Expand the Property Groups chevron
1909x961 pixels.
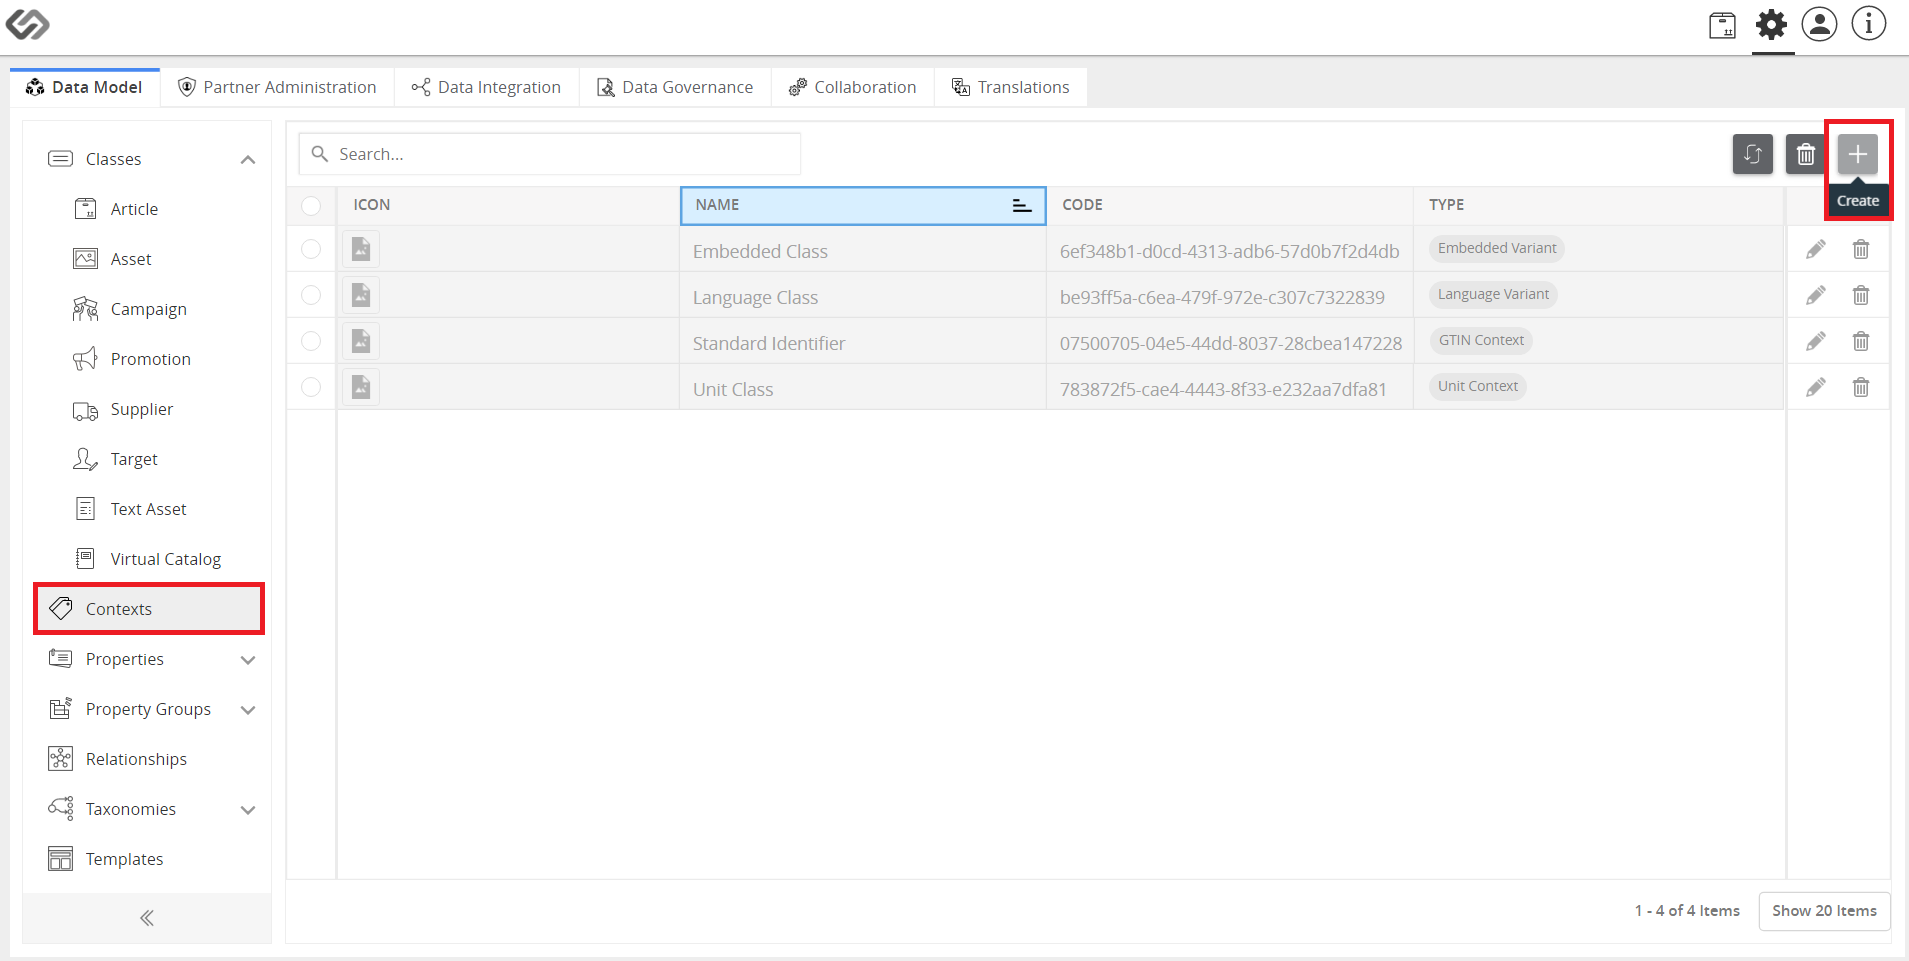point(248,710)
